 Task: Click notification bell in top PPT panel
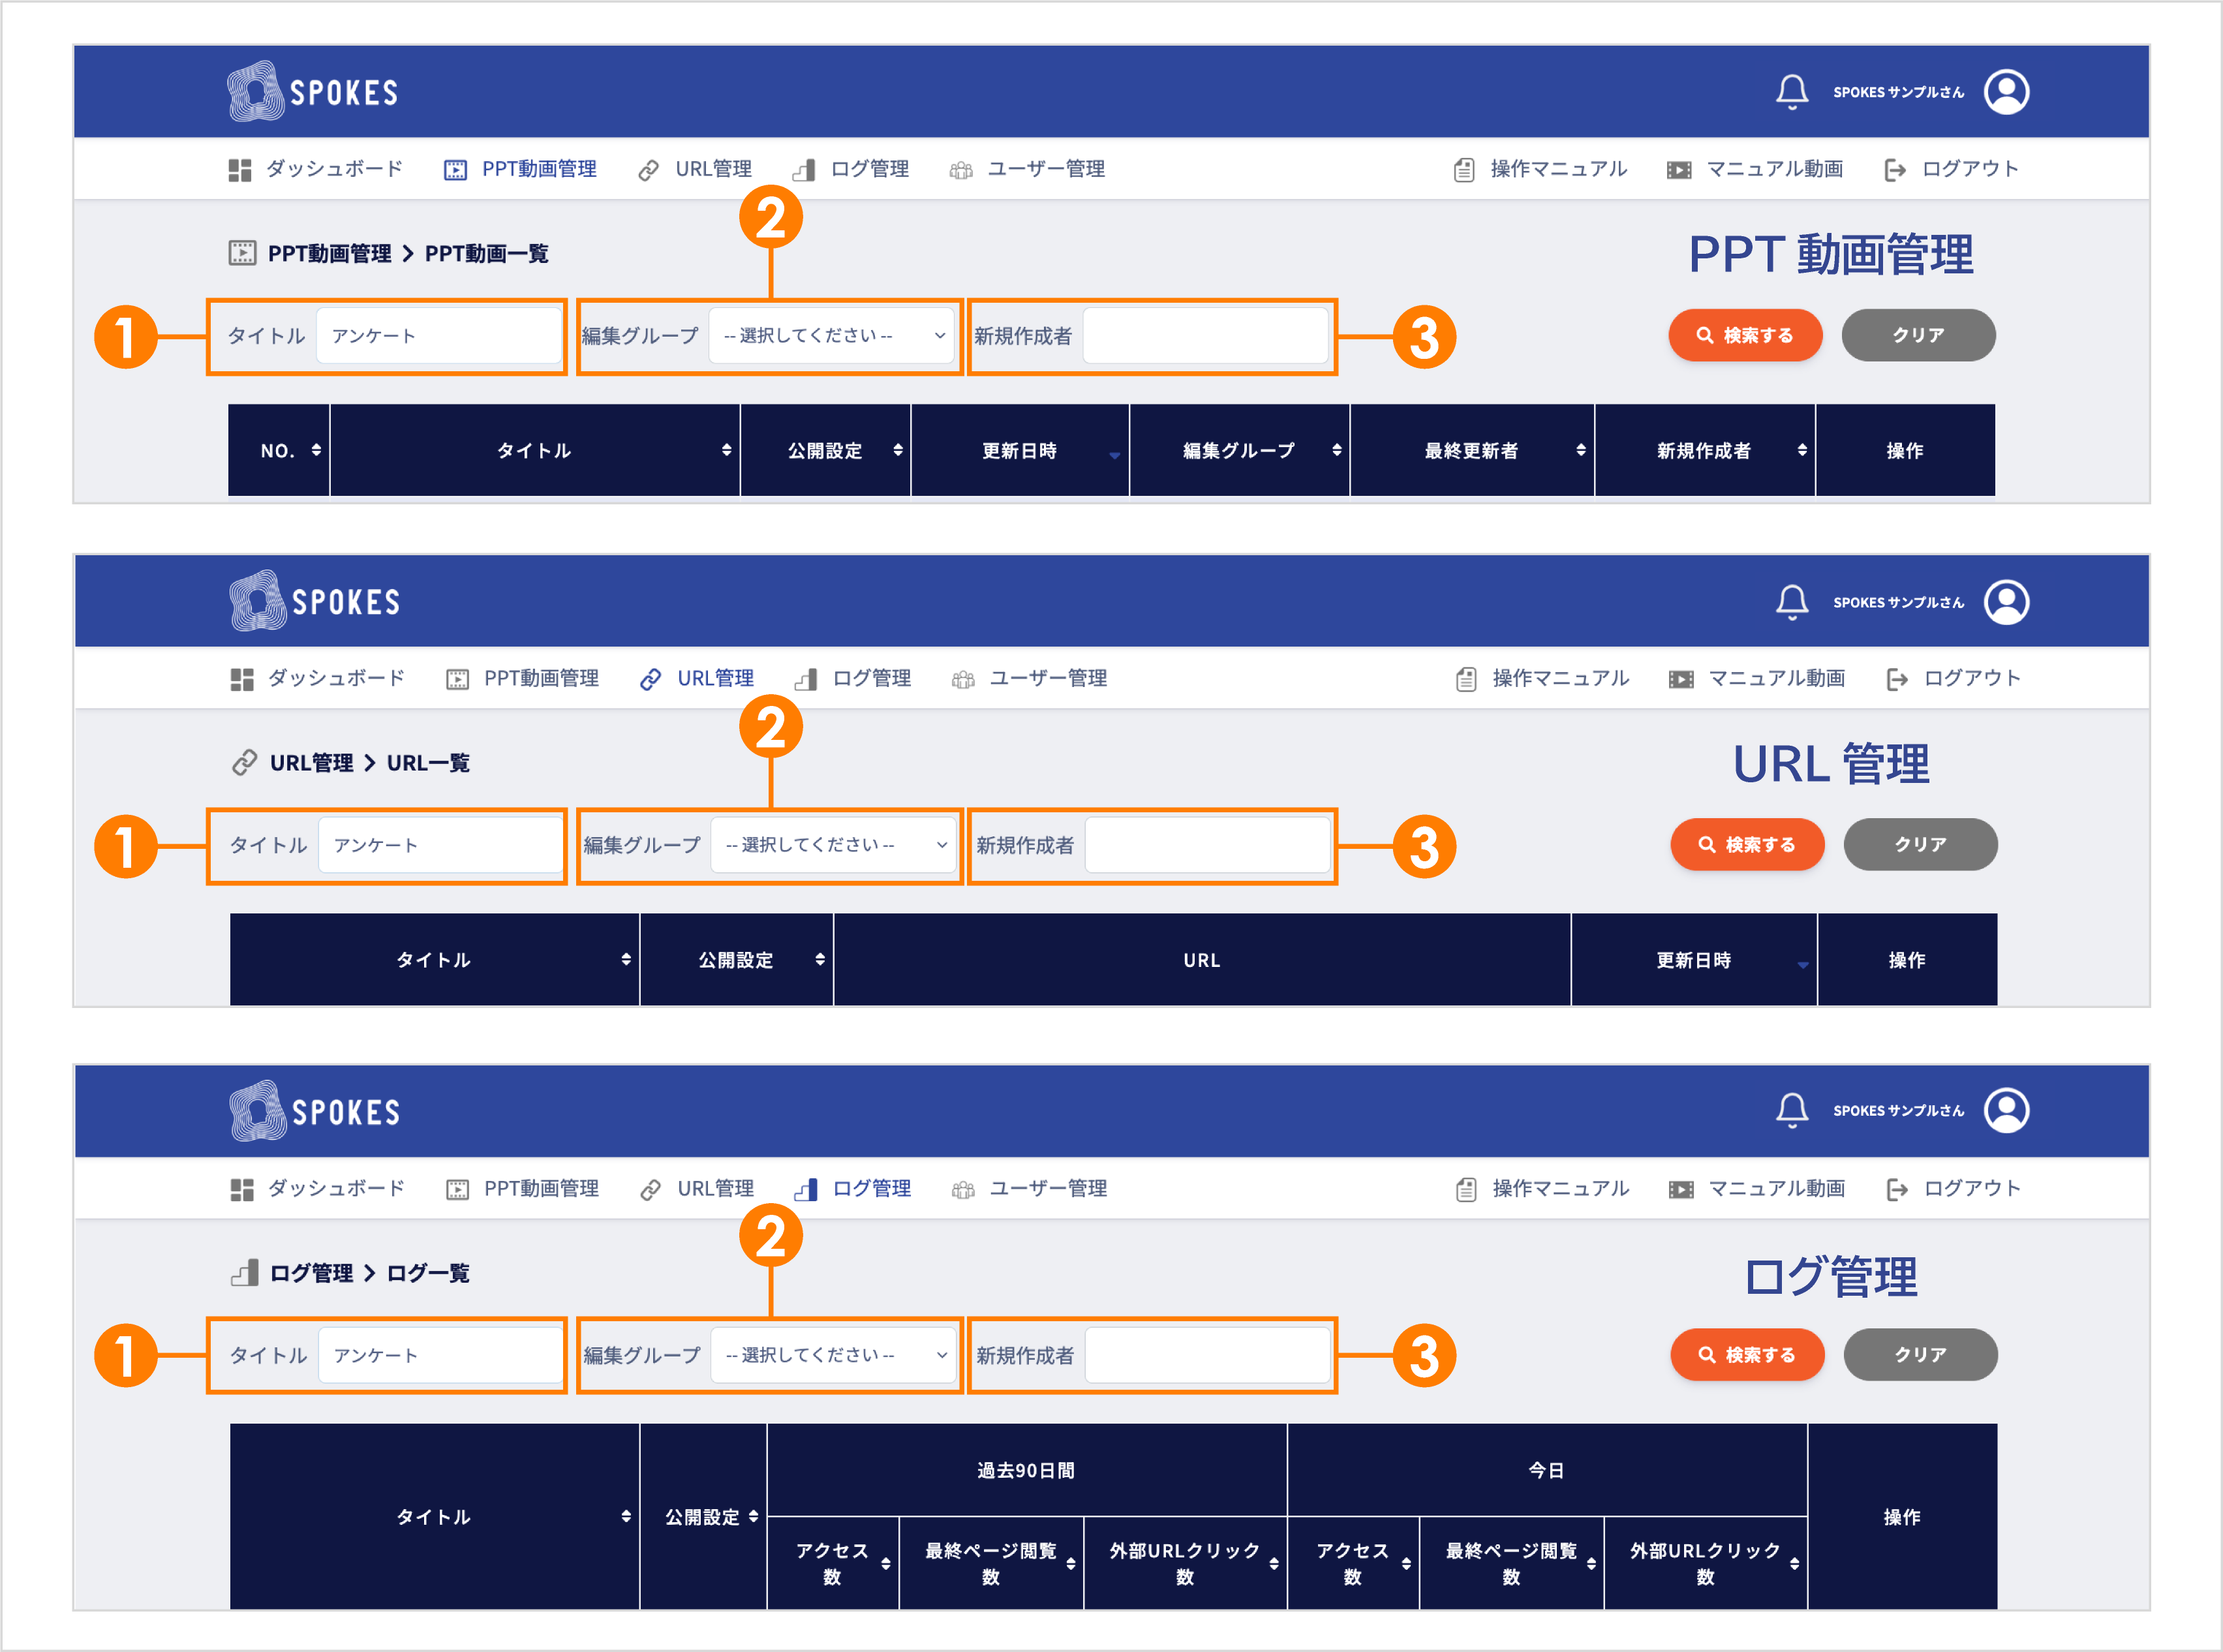tap(1791, 92)
